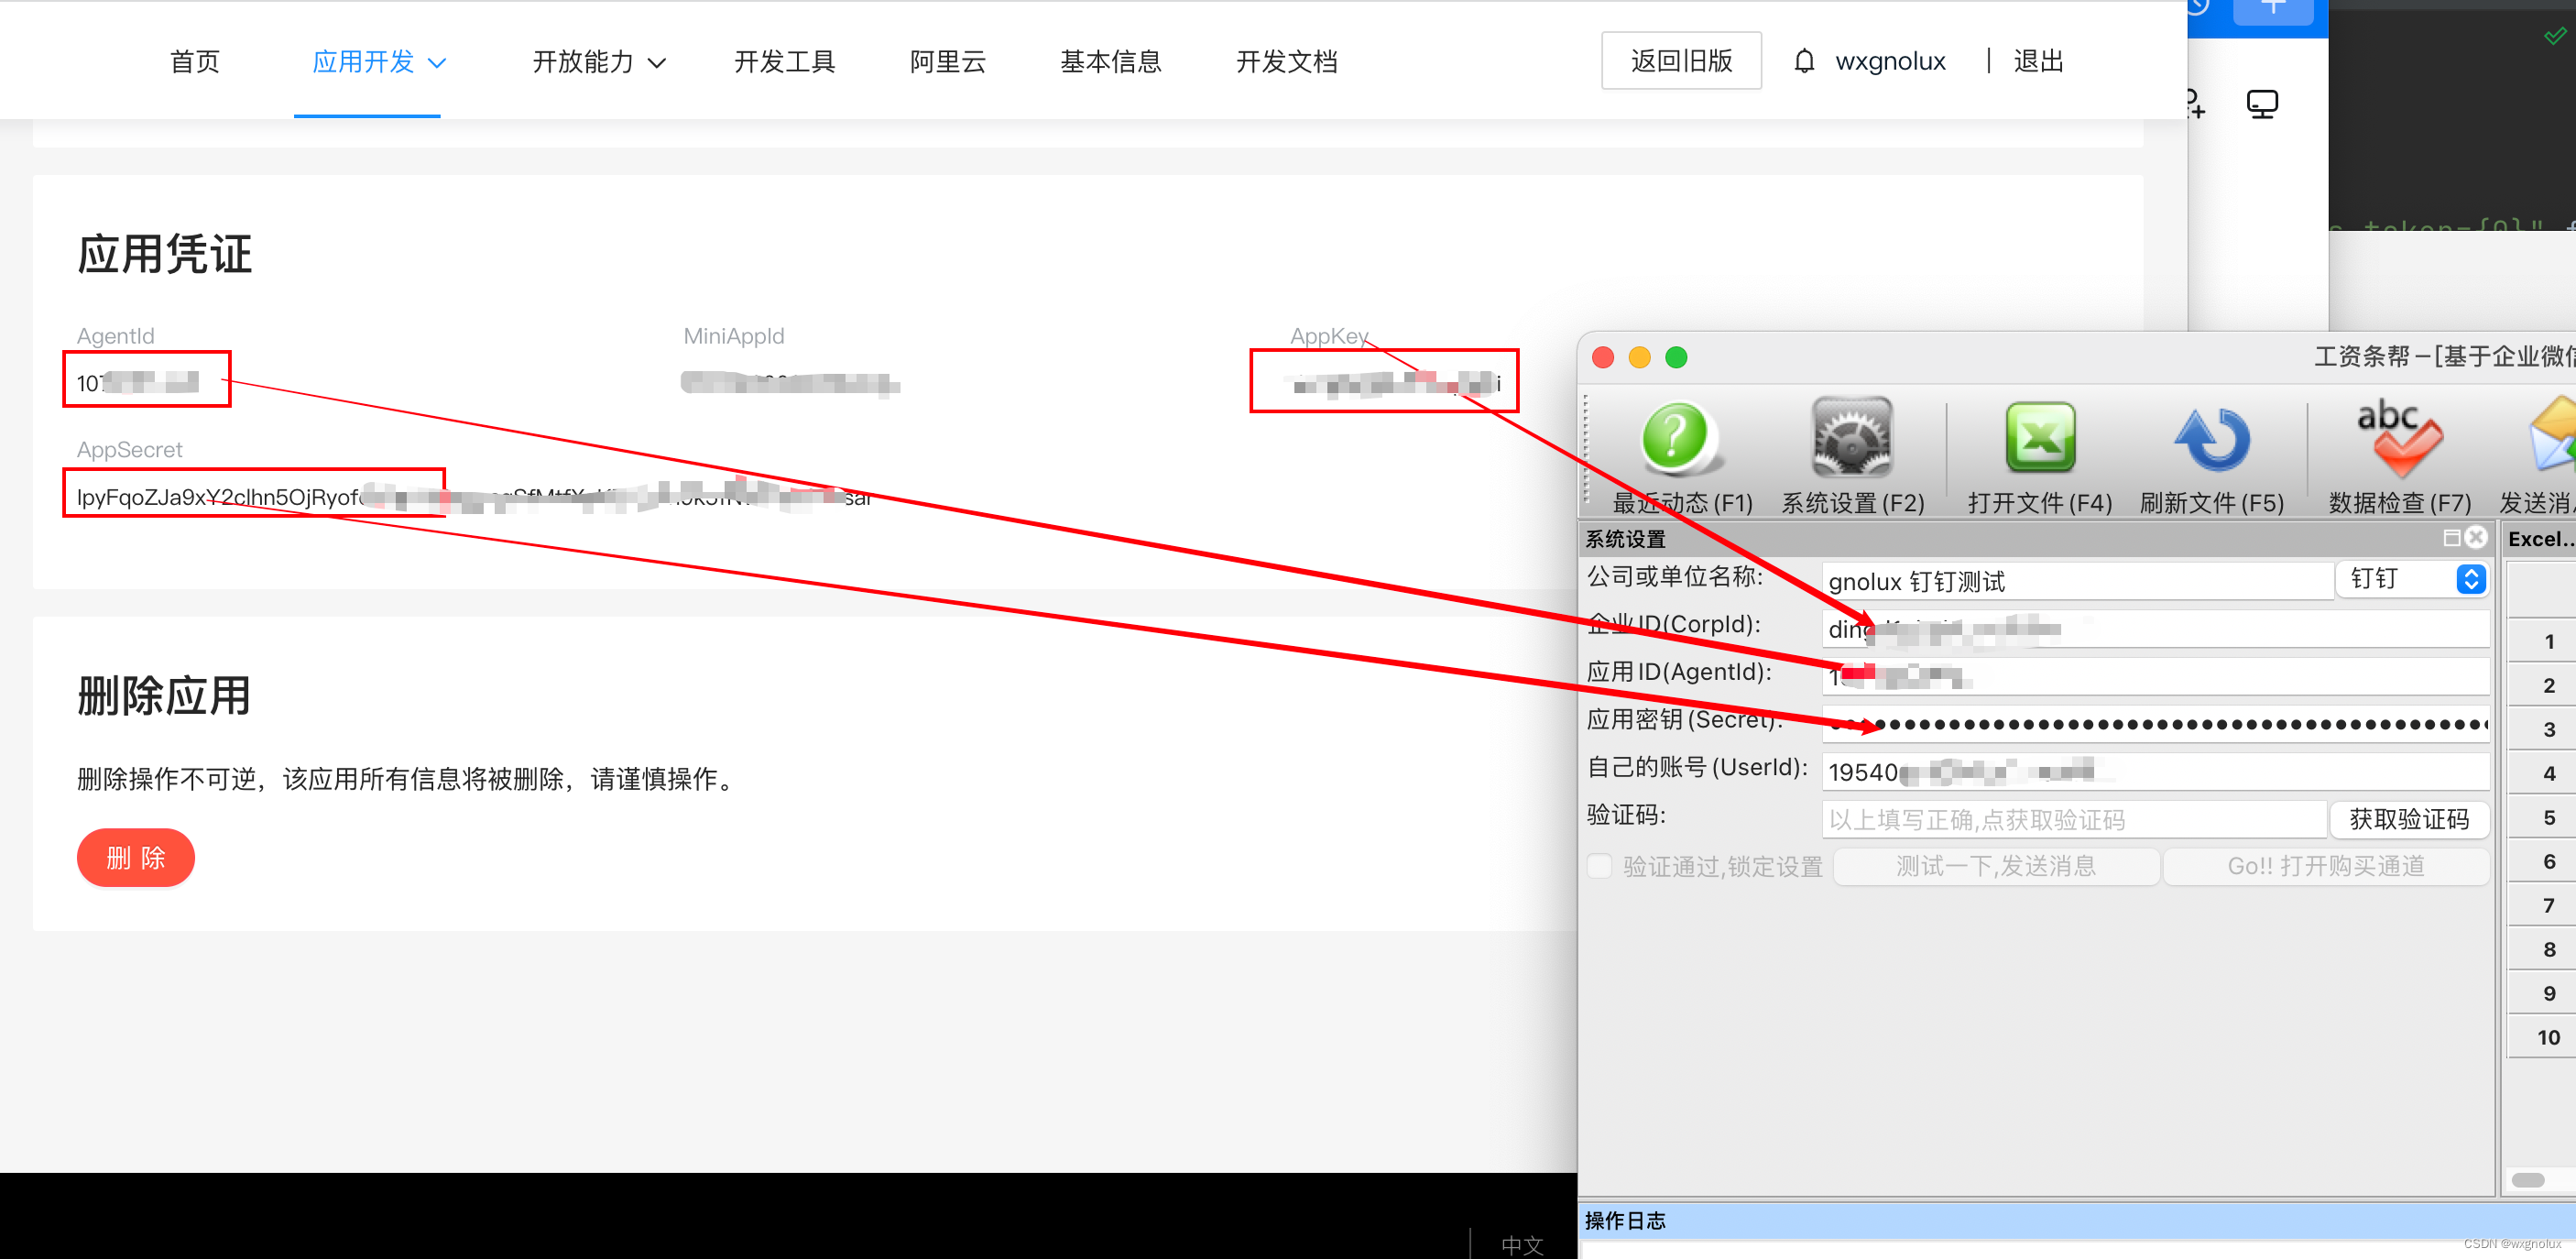Check 验证通过,锁定设置 checkbox
This screenshot has height=1259, width=2576.
pos(1600,866)
